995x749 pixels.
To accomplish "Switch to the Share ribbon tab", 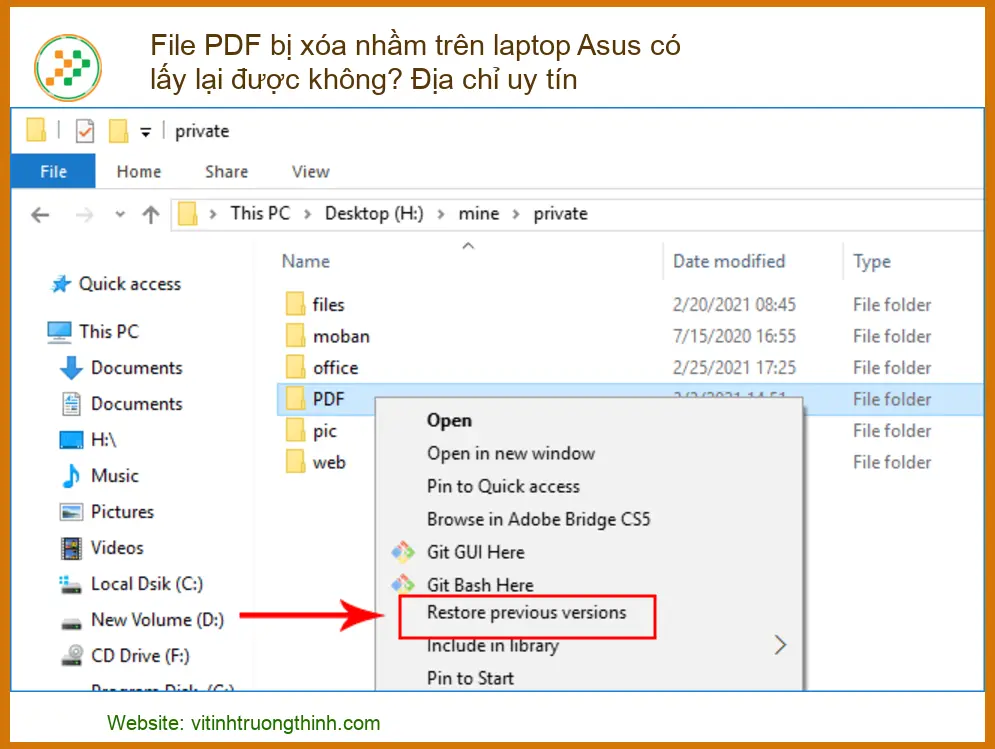I will coord(226,171).
